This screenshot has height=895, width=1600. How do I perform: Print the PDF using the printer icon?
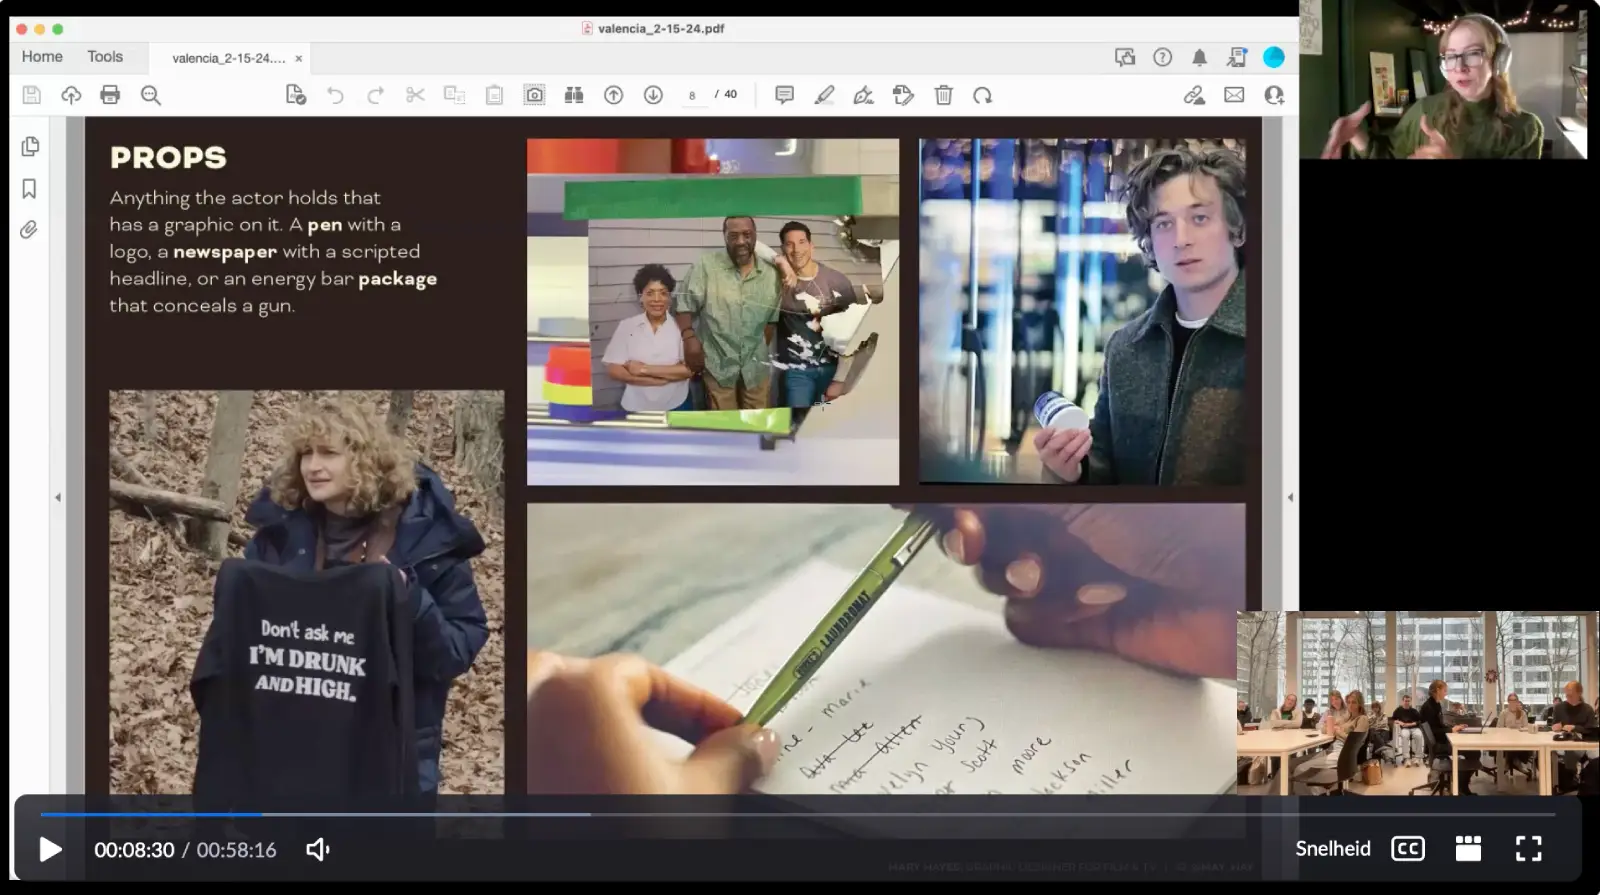(x=110, y=95)
